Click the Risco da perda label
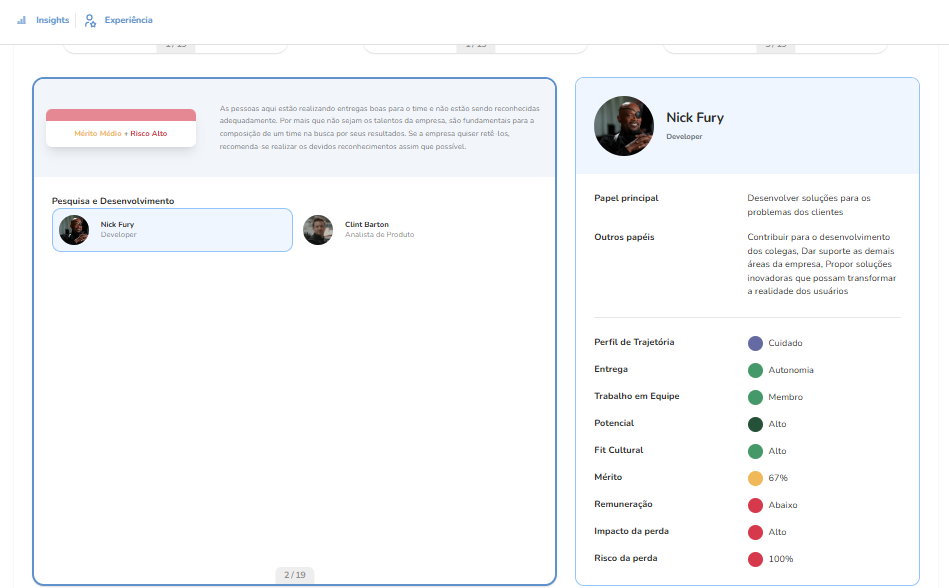This screenshot has height=588, width=949. pyautogui.click(x=626, y=558)
